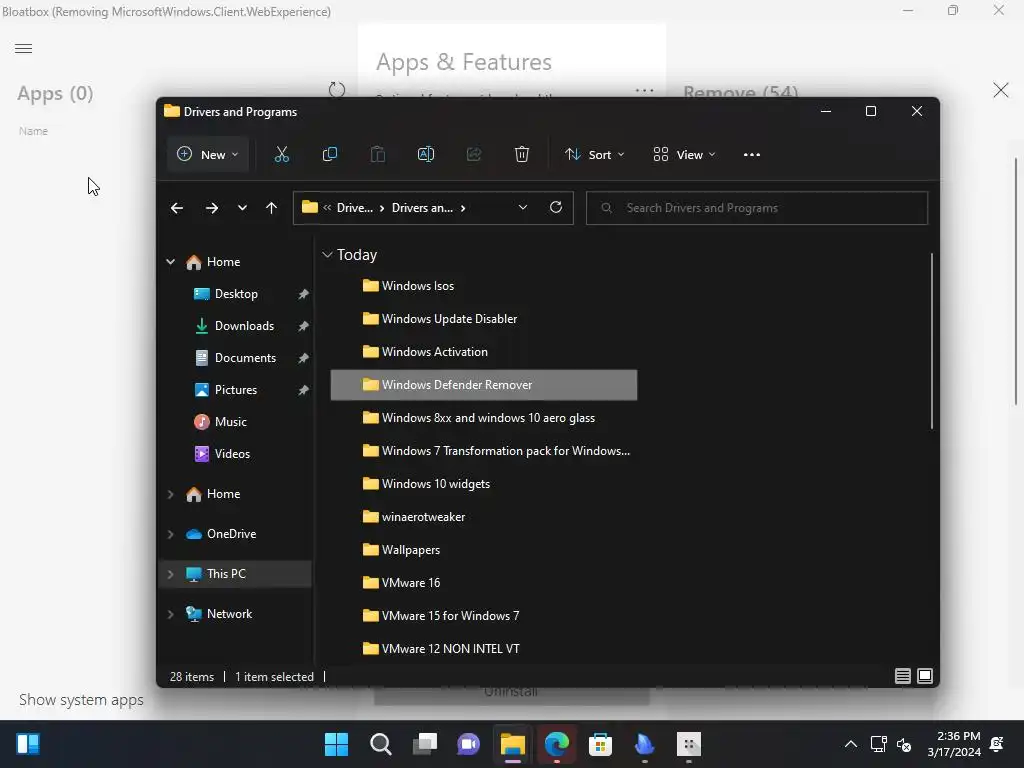Select the VMware 16 folder

483,583
